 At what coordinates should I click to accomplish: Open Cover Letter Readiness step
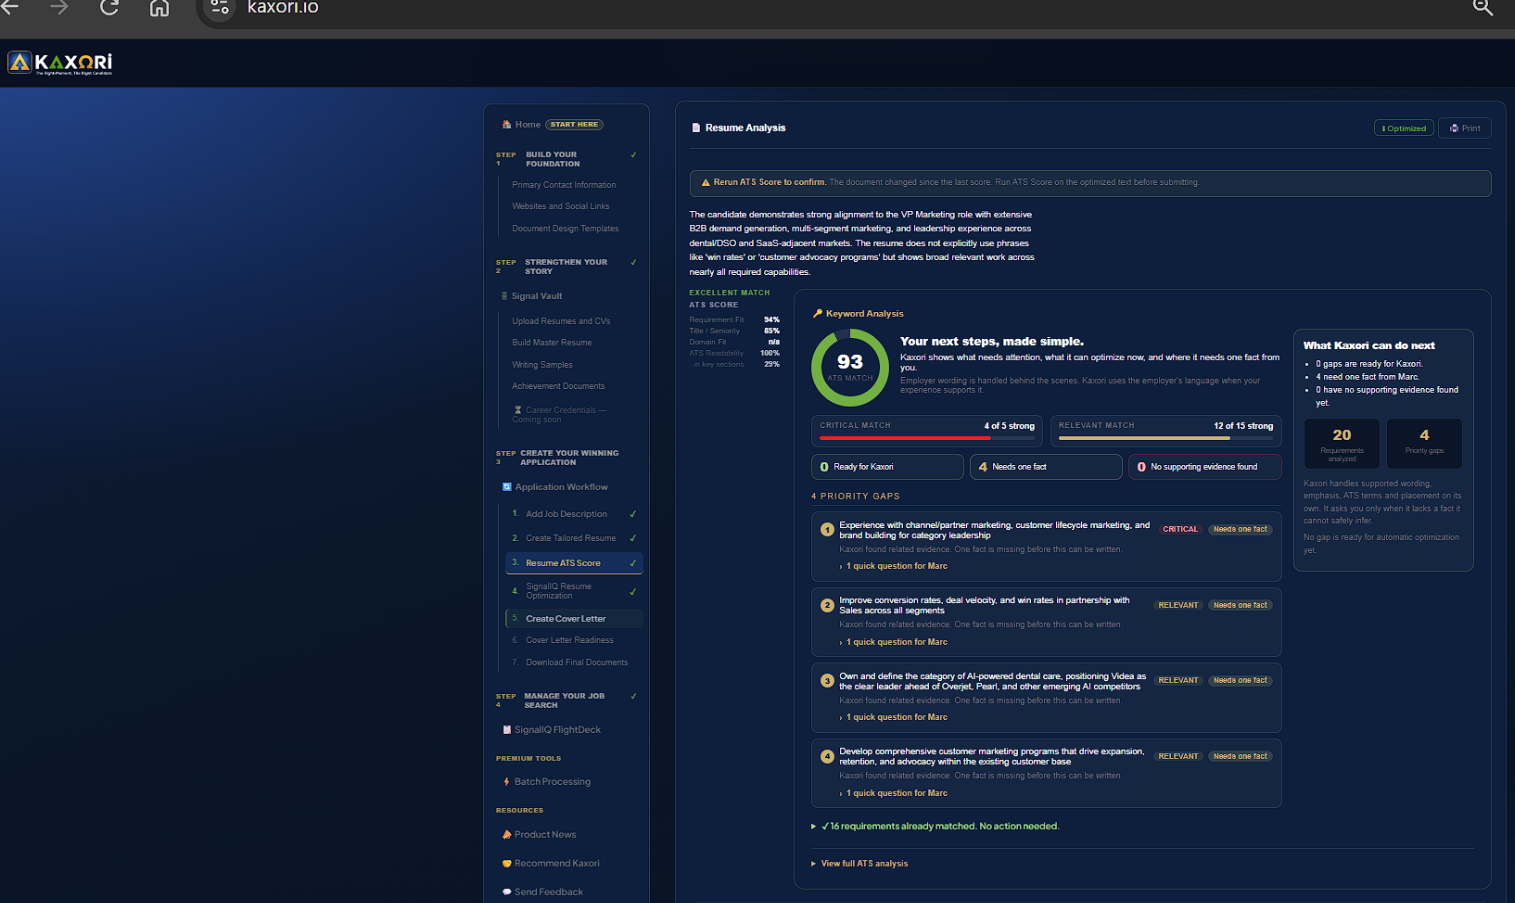tap(574, 640)
